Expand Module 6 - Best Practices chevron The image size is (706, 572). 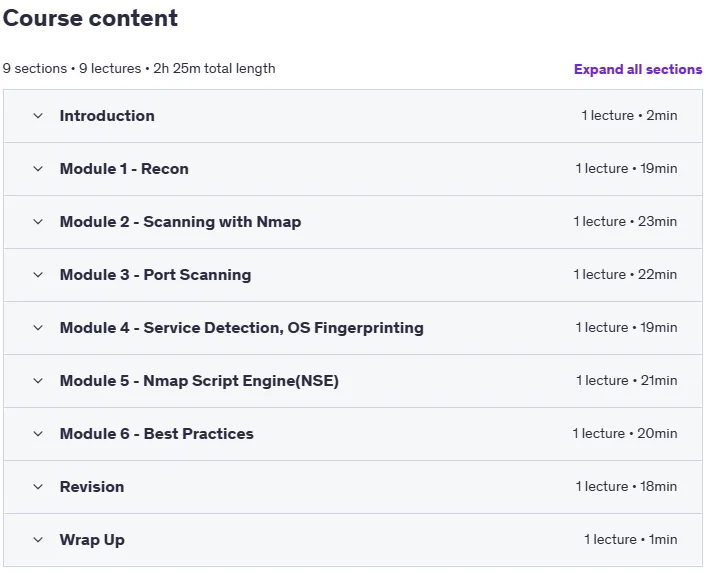[38, 434]
